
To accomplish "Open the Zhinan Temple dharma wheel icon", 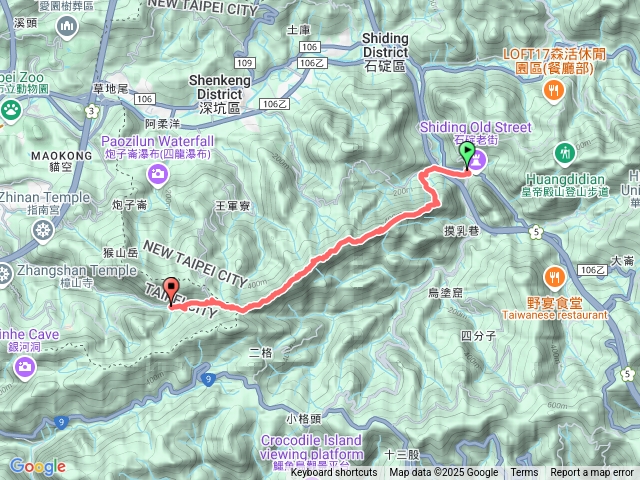I will point(43,232).
